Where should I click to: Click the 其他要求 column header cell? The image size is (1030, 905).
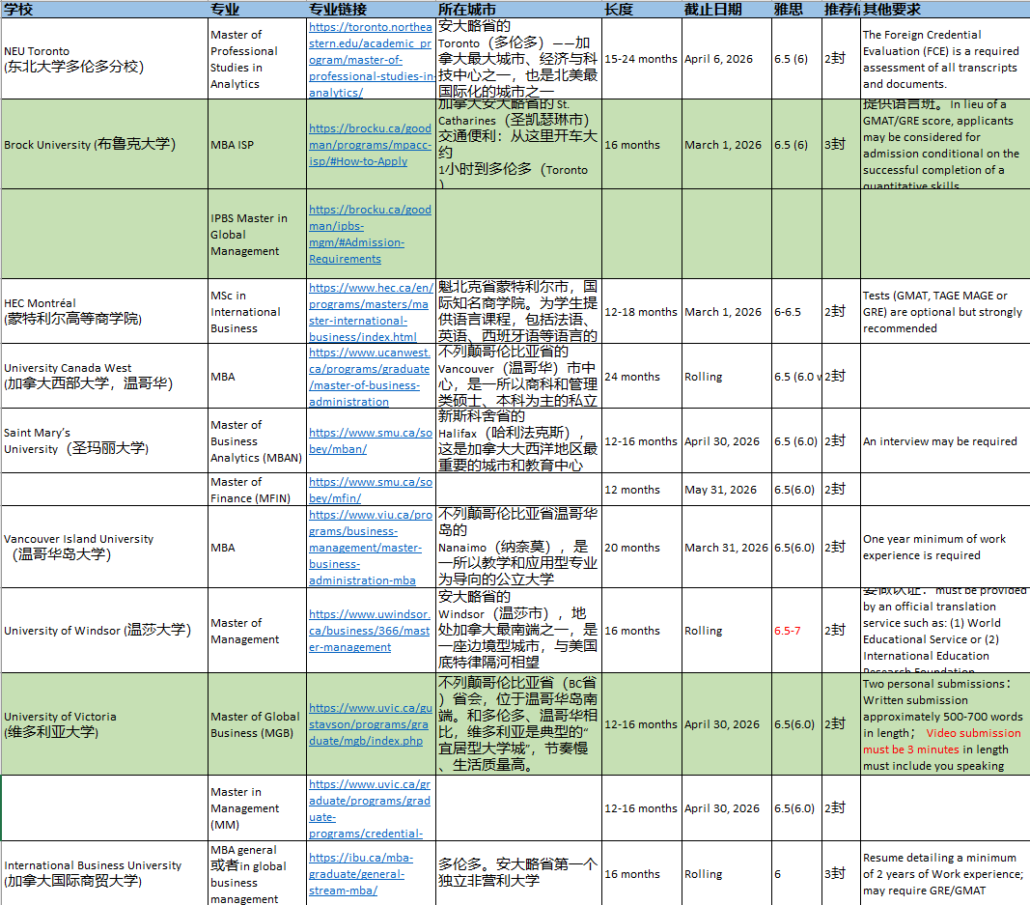coord(944,9)
